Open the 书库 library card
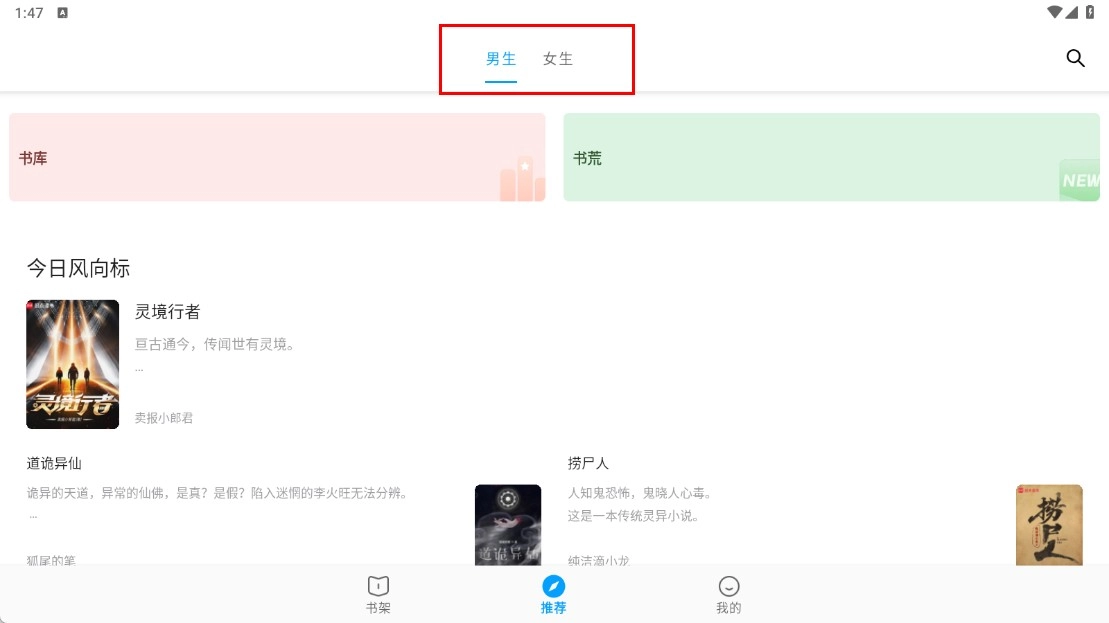Image resolution: width=1109 pixels, height=623 pixels. (x=277, y=157)
